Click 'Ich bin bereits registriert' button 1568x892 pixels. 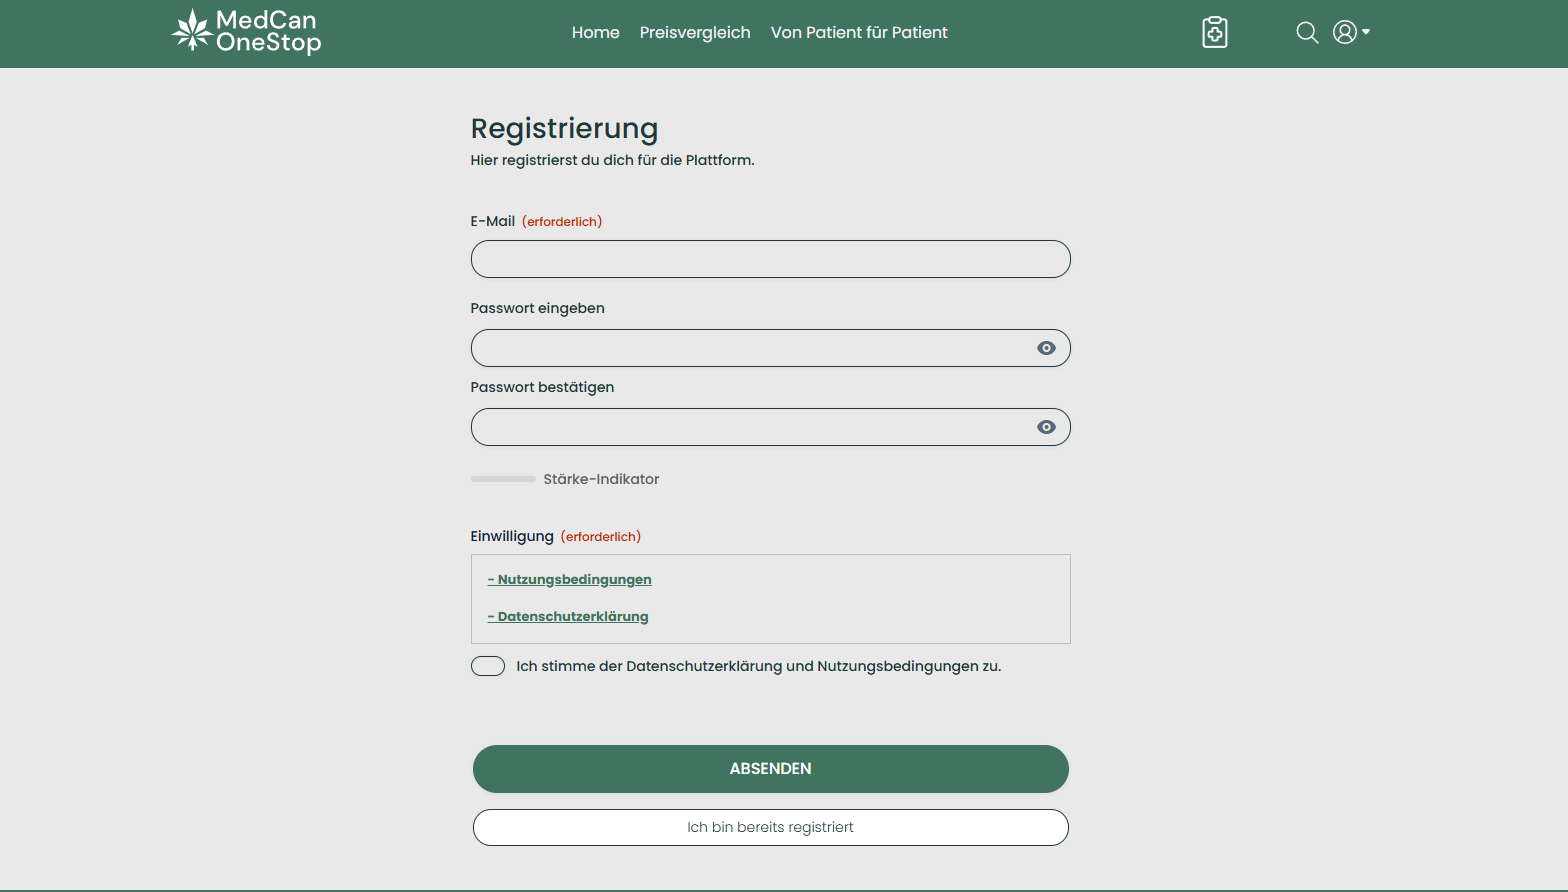(x=770, y=827)
